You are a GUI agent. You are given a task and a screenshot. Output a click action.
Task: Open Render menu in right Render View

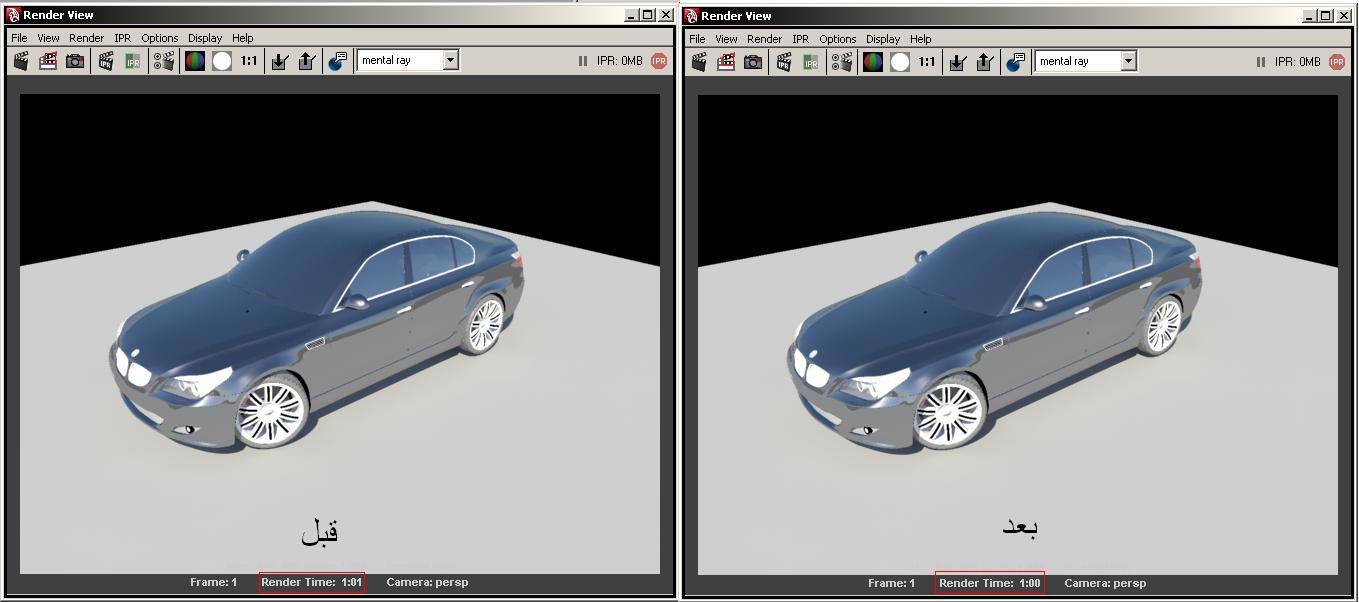pos(764,39)
